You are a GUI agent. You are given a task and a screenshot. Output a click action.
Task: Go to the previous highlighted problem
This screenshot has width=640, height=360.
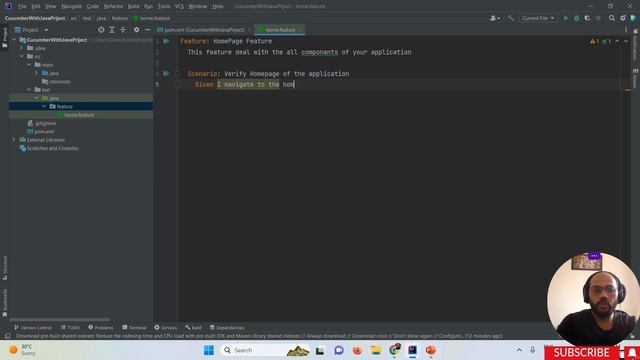[x=617, y=41]
